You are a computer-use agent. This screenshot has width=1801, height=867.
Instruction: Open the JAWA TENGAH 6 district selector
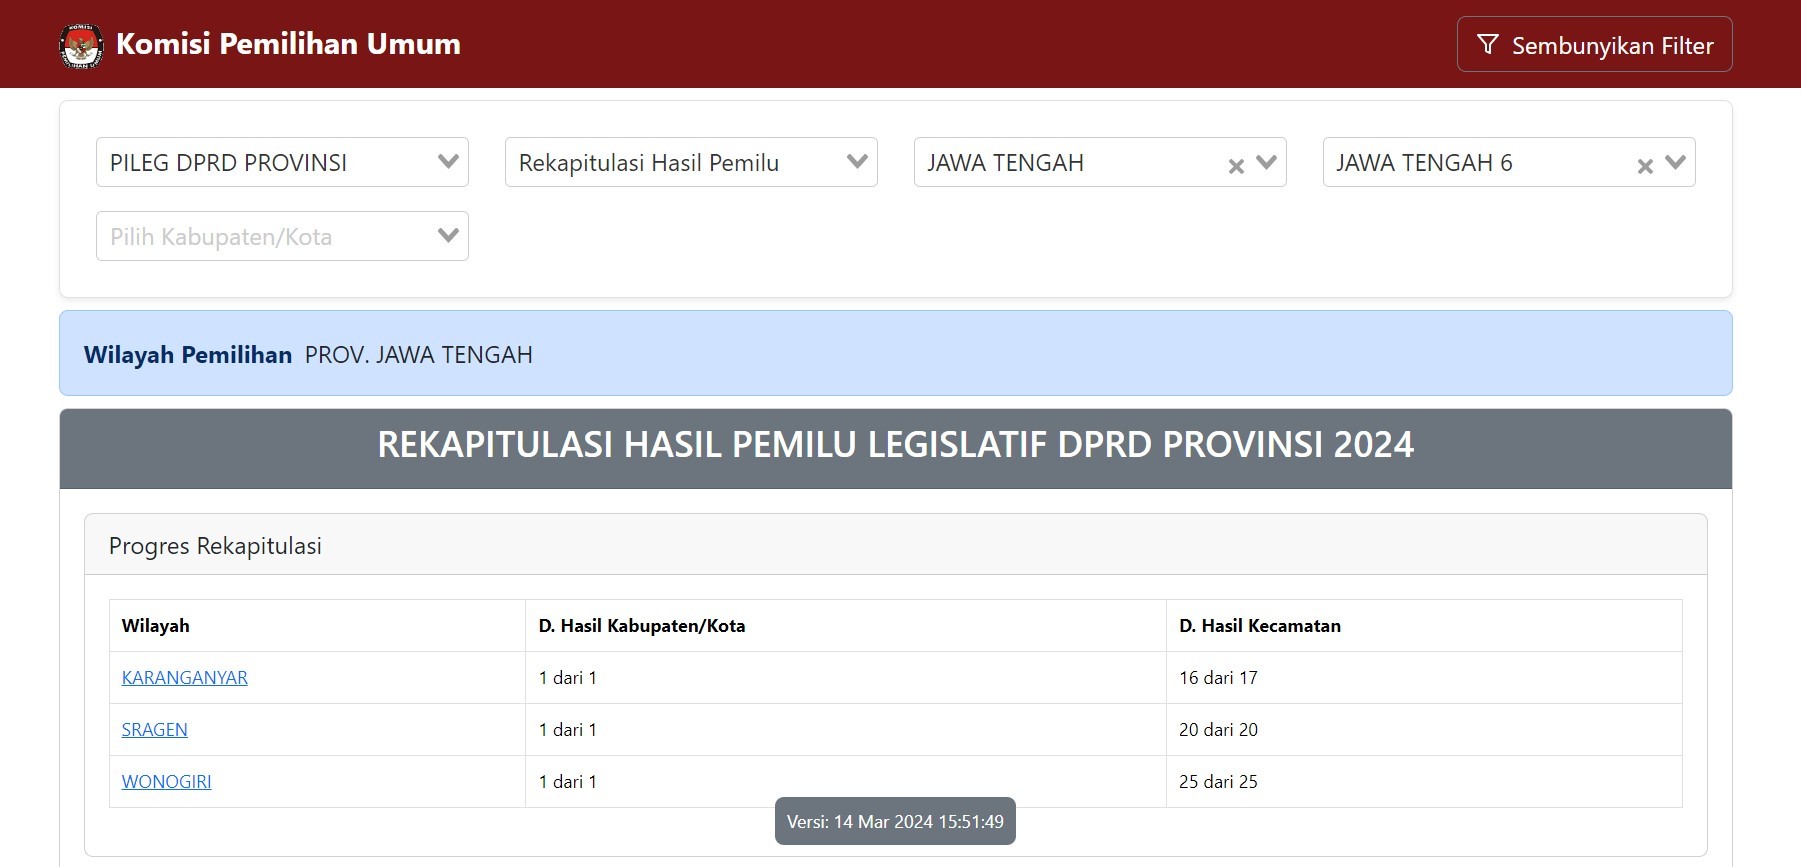(1470, 163)
